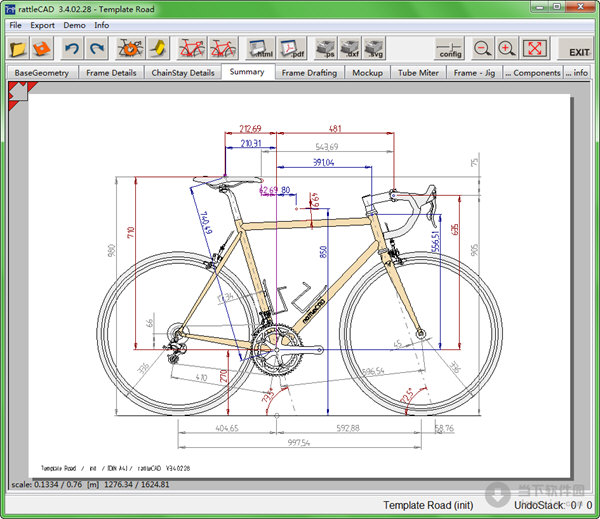Image resolution: width=600 pixels, height=519 pixels.
Task: Export drawing as html
Action: click(x=261, y=49)
